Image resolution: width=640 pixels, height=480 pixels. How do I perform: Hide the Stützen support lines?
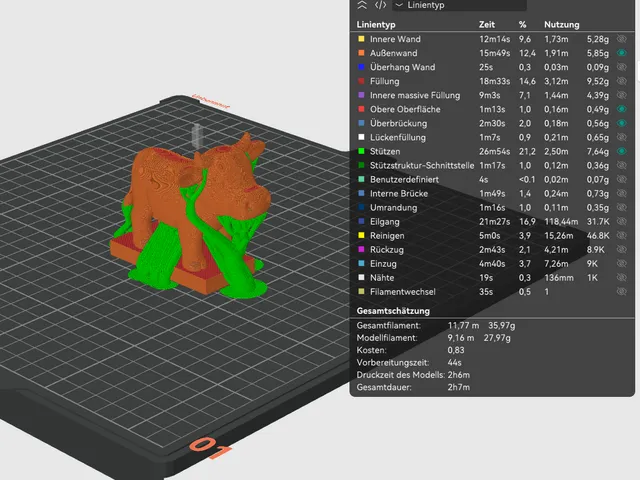tap(621, 151)
